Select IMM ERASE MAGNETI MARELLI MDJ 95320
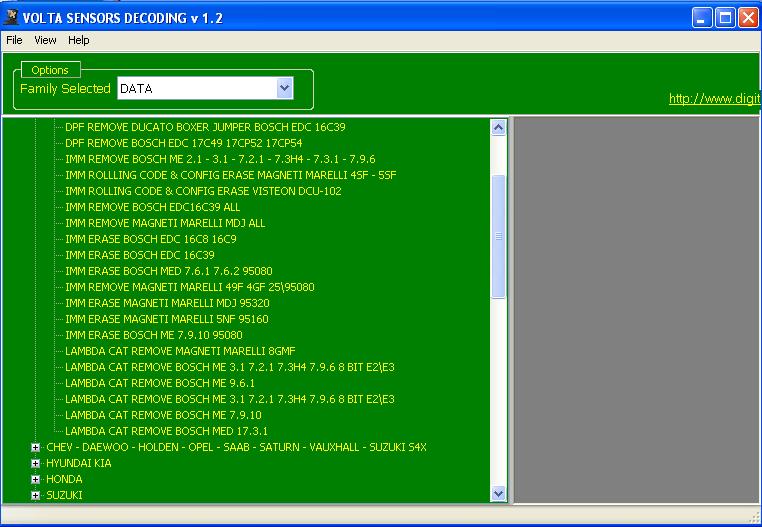The image size is (762, 527). pos(167,304)
